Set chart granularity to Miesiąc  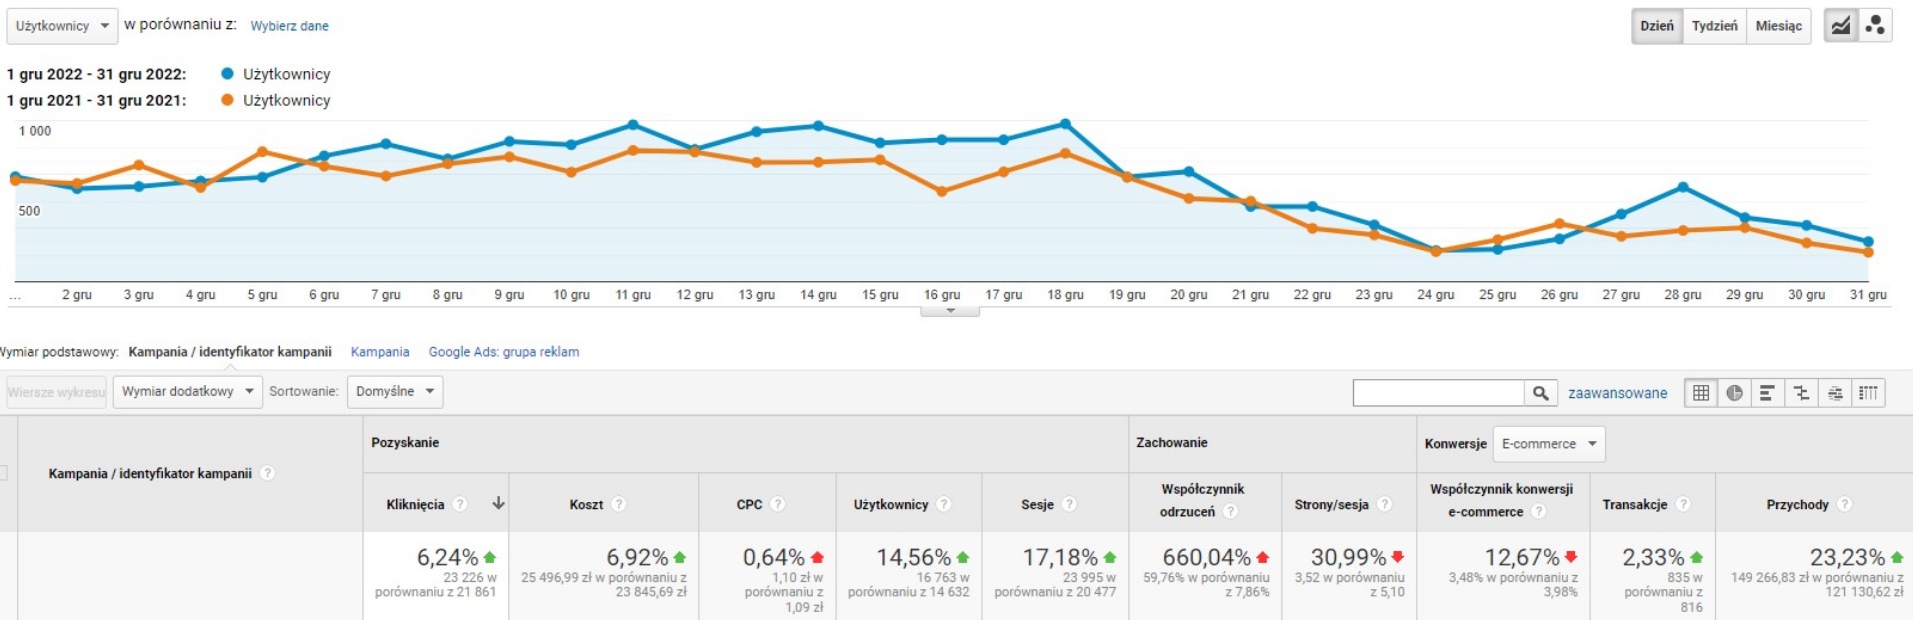point(1778,26)
